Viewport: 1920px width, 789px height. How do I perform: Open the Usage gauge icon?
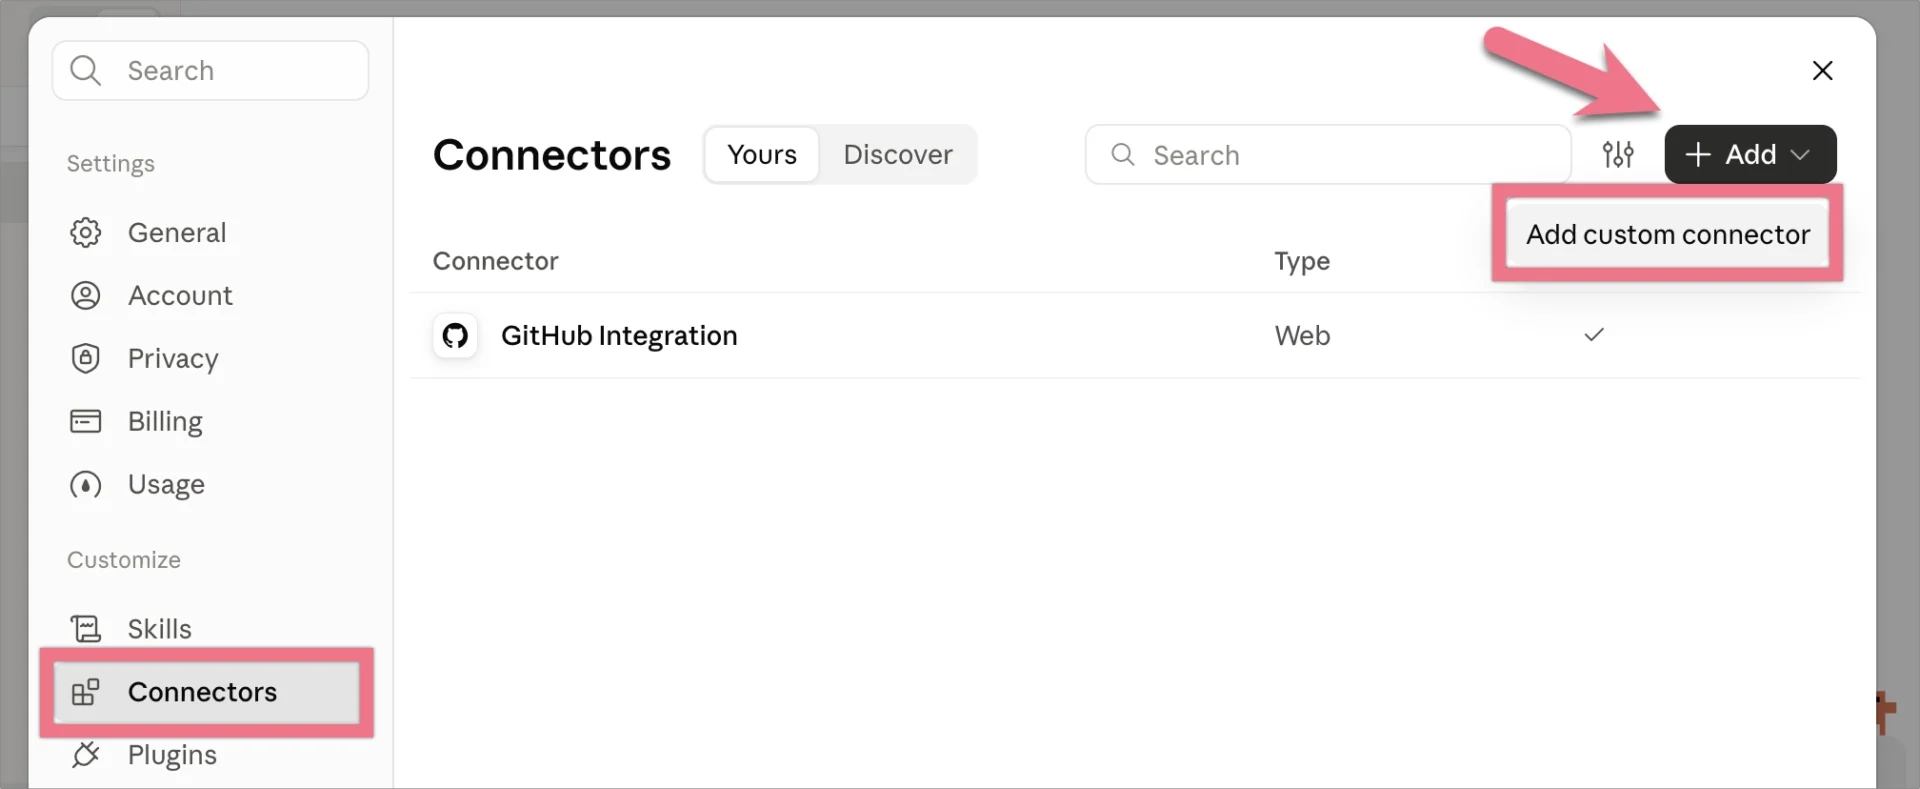pyautogui.click(x=85, y=484)
